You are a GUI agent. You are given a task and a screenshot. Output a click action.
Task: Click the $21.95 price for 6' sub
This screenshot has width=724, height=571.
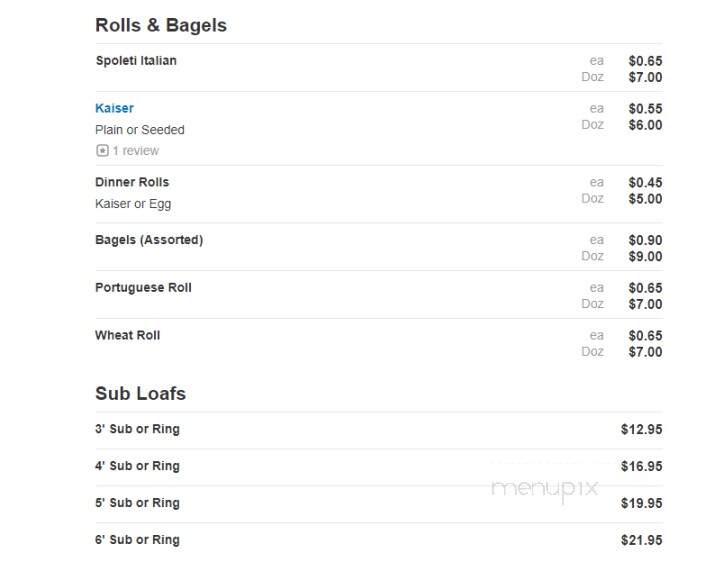click(641, 540)
